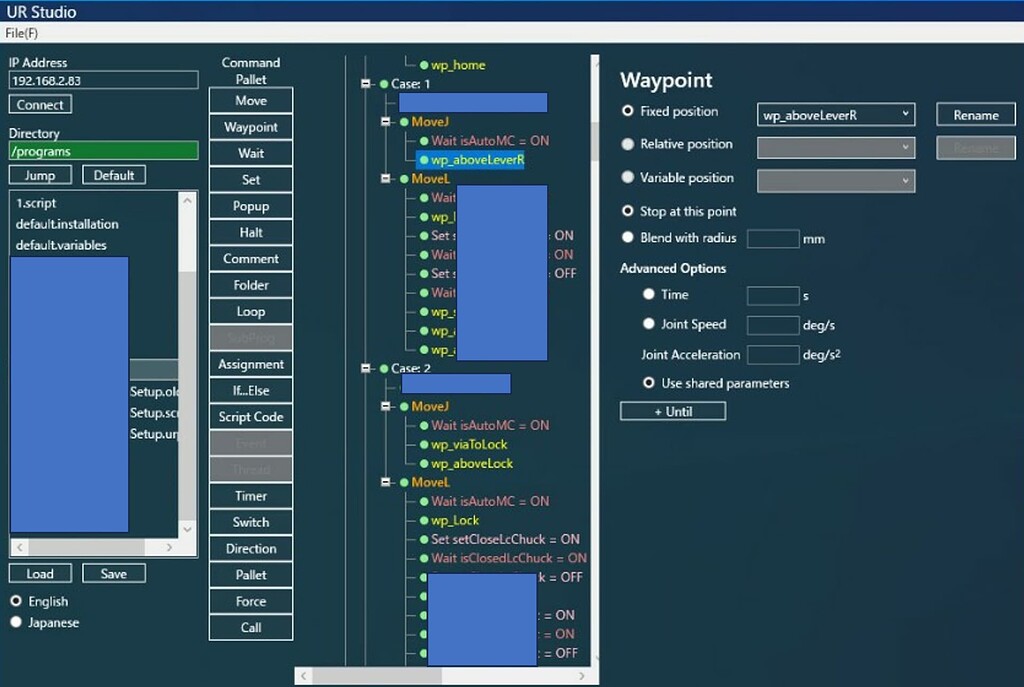Click the program tree horizontal scrollbar right arrow
This screenshot has height=687, width=1024.
tap(582, 676)
